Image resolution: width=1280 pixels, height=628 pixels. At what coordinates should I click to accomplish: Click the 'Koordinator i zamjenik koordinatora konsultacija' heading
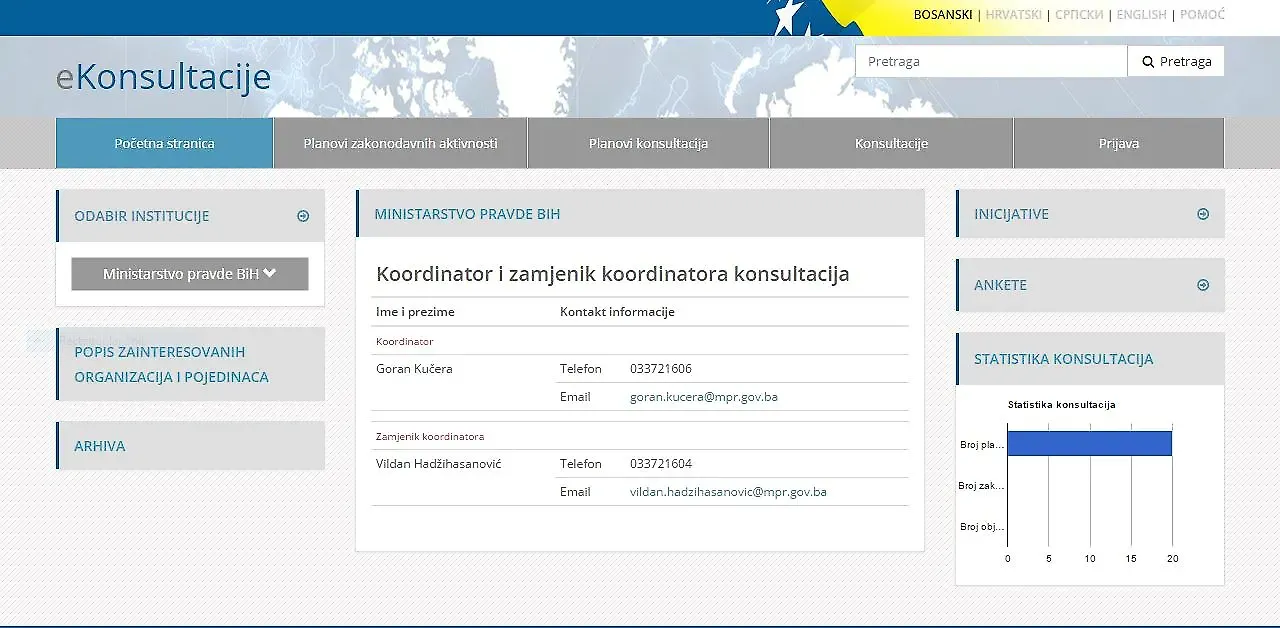(612, 274)
